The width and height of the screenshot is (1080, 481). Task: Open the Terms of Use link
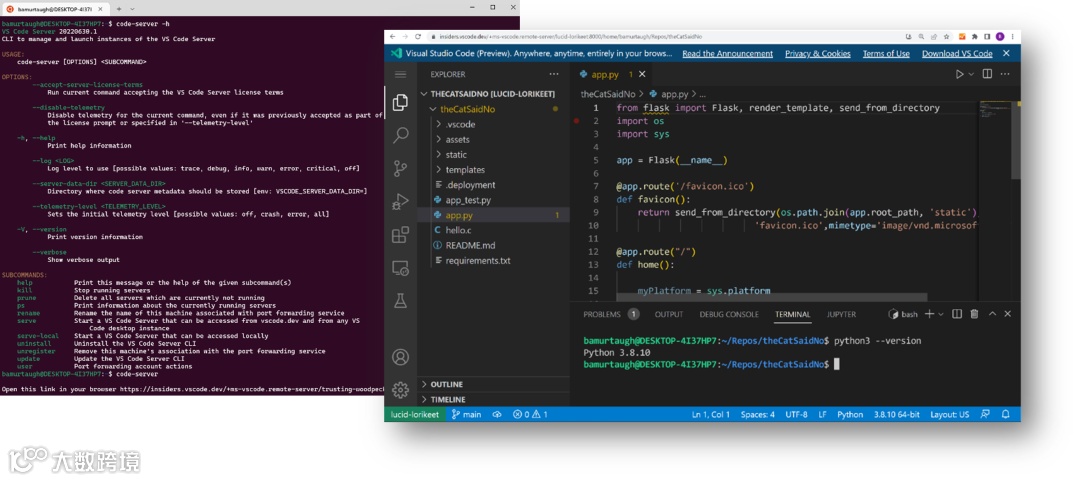[x=886, y=53]
